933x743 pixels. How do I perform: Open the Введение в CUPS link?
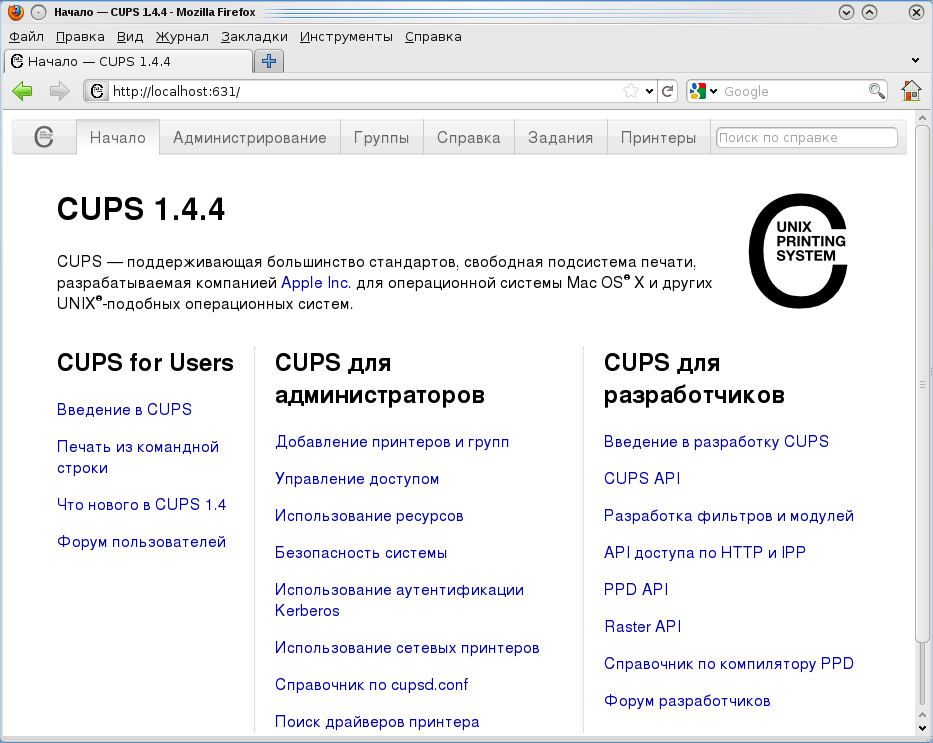coord(124,409)
